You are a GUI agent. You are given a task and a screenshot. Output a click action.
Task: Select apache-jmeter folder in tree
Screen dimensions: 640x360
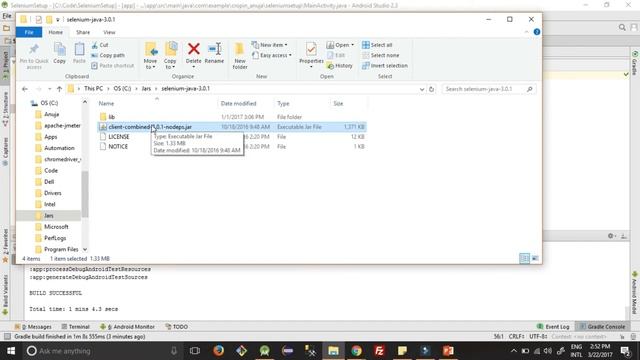62,126
